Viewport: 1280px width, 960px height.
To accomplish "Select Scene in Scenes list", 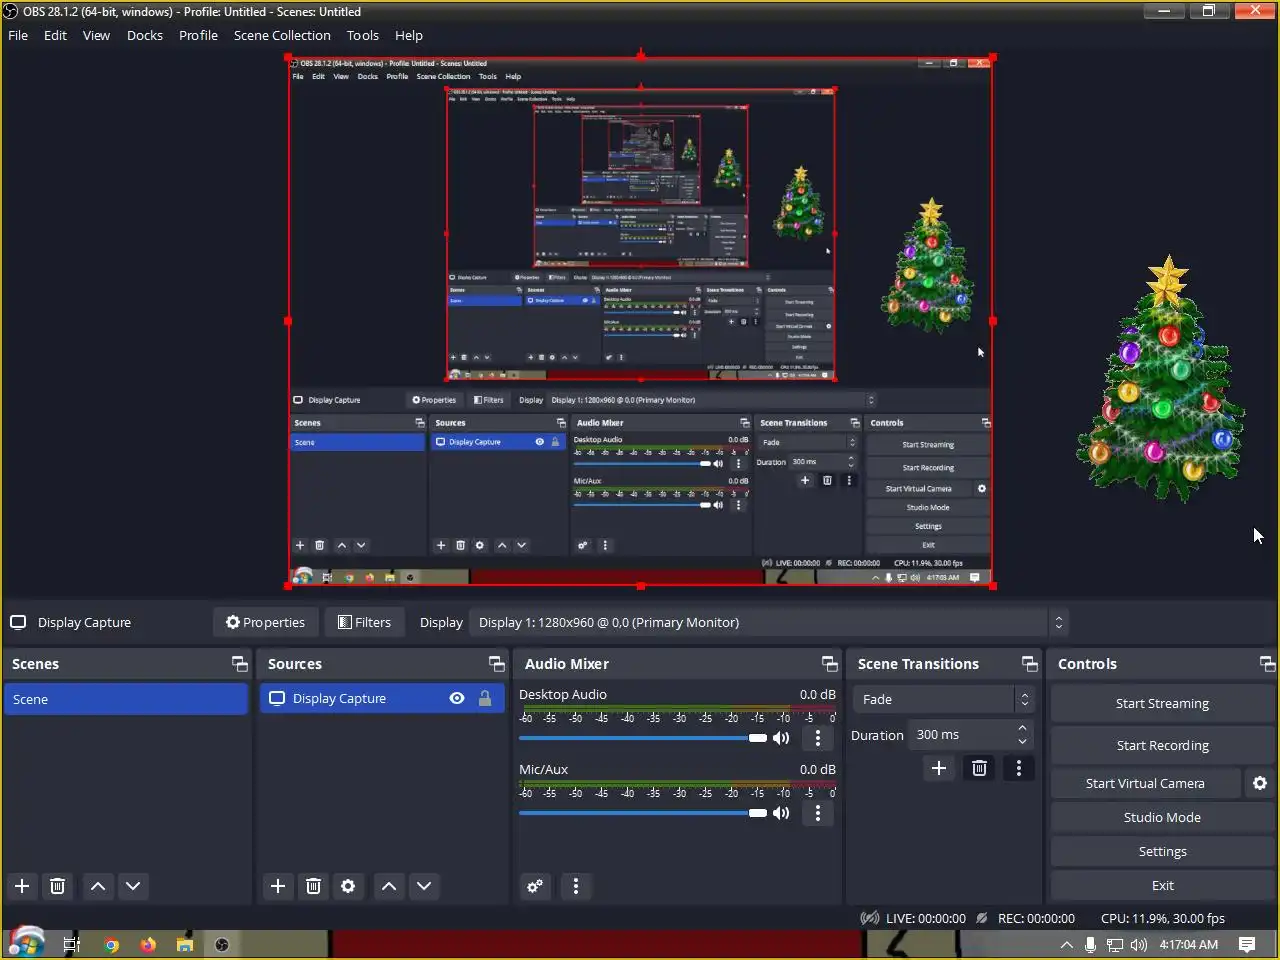I will 126,699.
